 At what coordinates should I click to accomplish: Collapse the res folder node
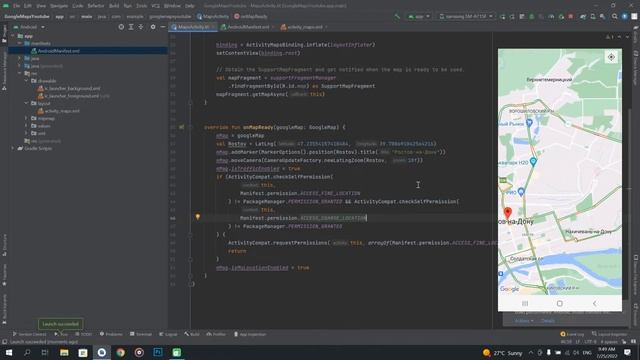[19, 73]
